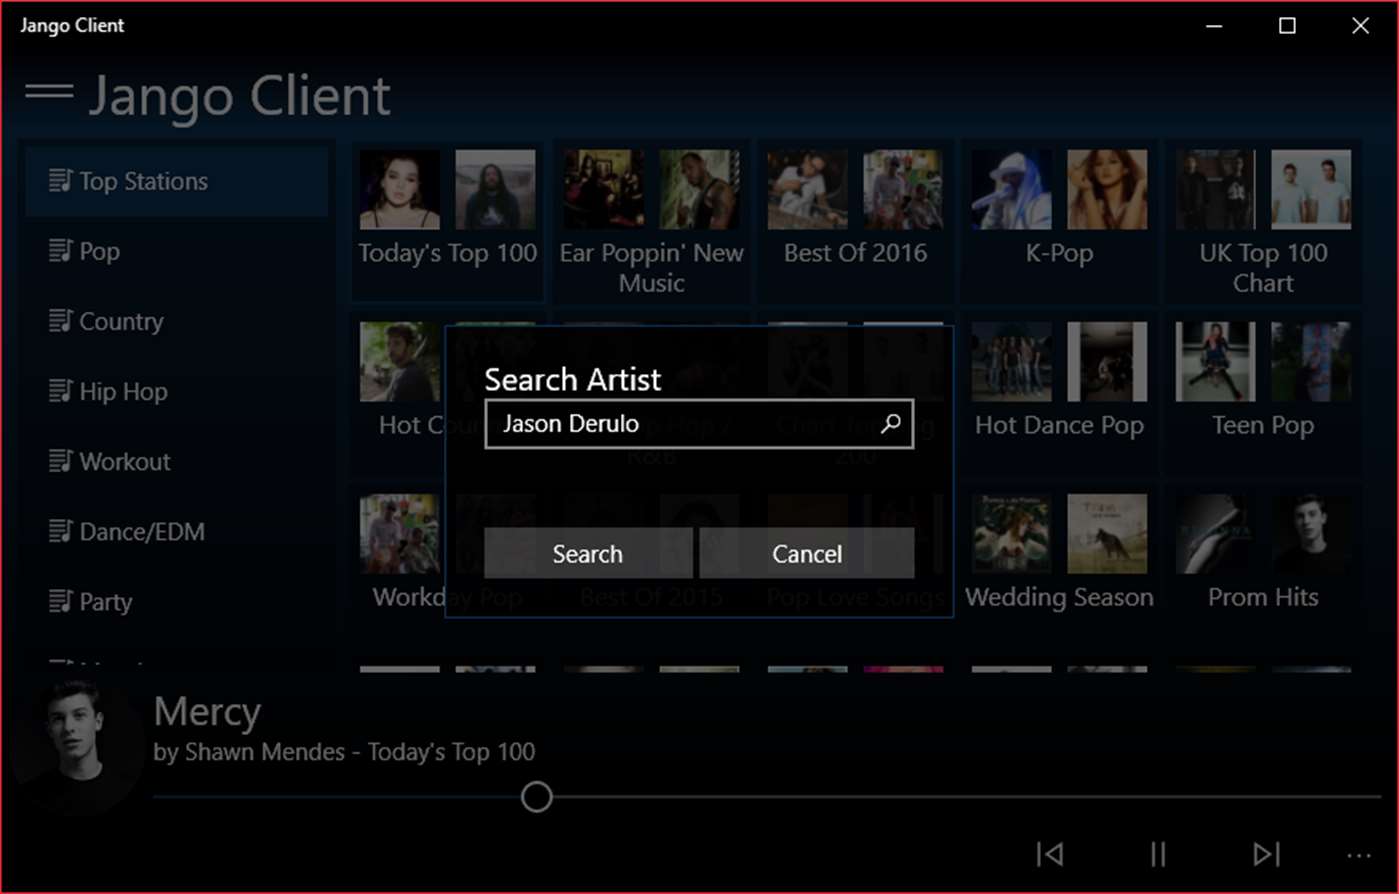Close the Jango Client window

(1361, 26)
